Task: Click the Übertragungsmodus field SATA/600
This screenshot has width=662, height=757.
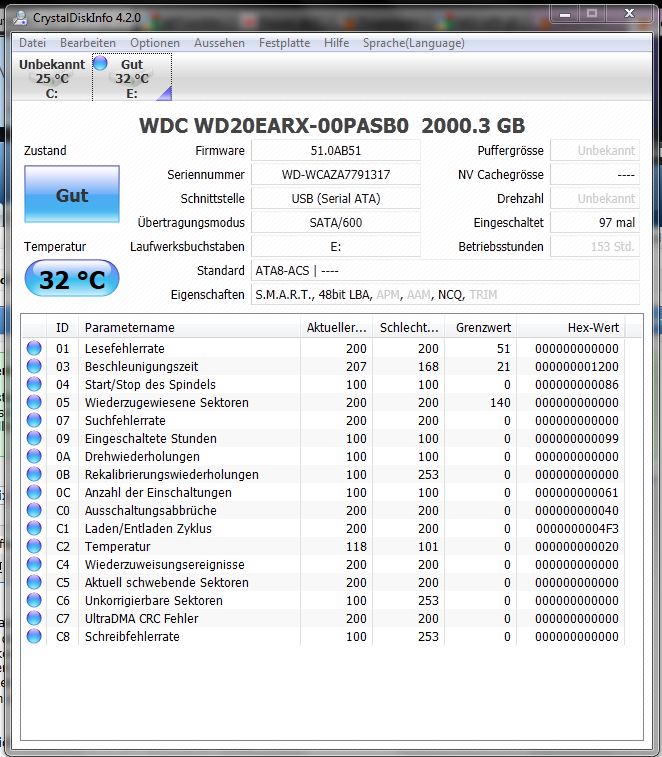Action: tap(336, 223)
